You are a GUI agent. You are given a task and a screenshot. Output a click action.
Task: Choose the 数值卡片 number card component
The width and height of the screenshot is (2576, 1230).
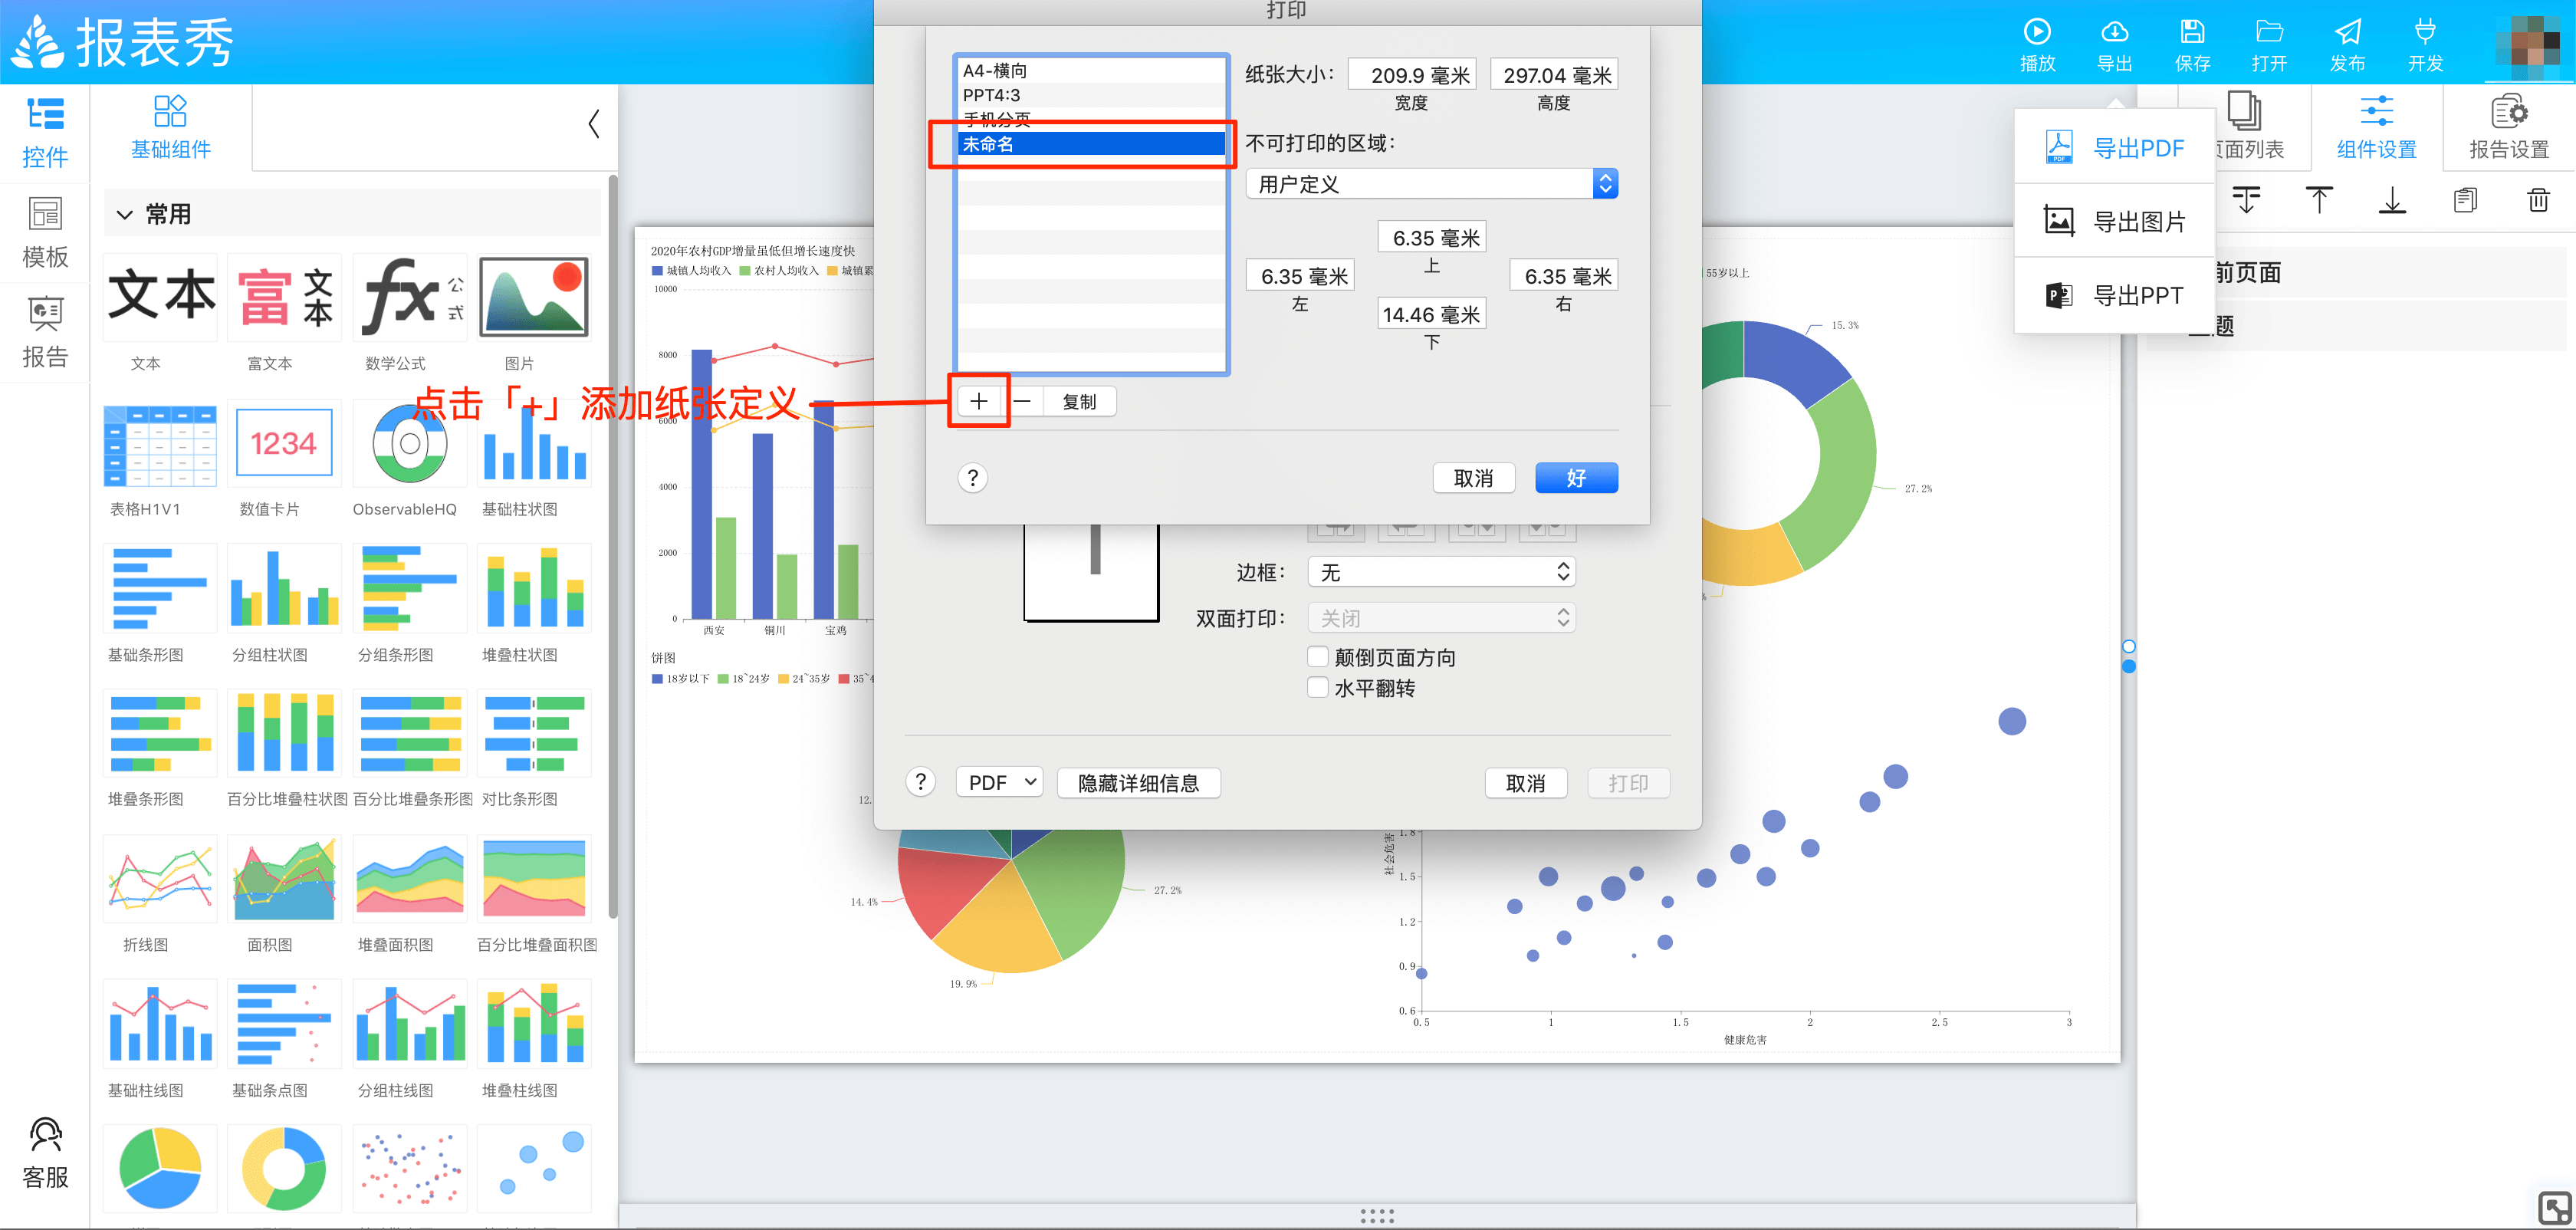(x=284, y=444)
